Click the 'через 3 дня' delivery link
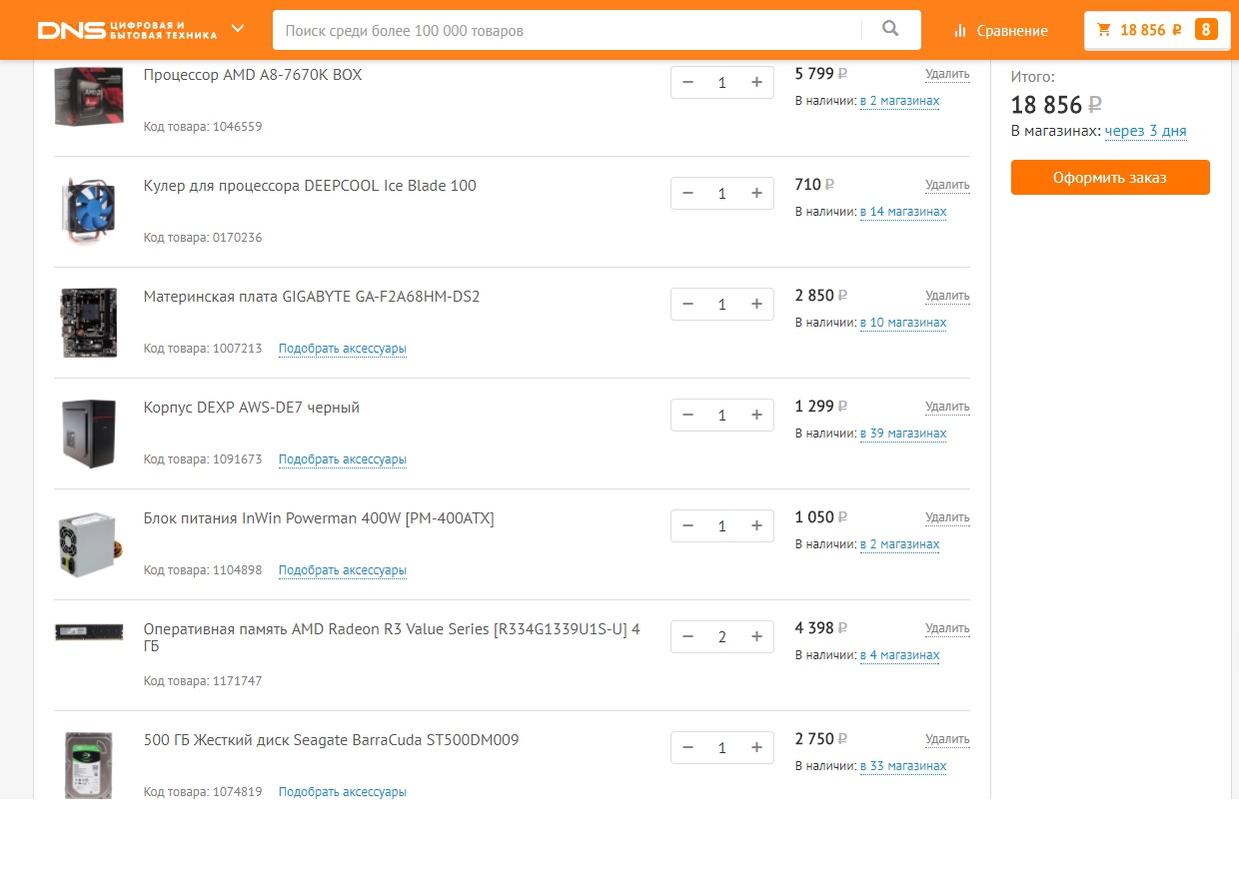 pyautogui.click(x=1146, y=131)
